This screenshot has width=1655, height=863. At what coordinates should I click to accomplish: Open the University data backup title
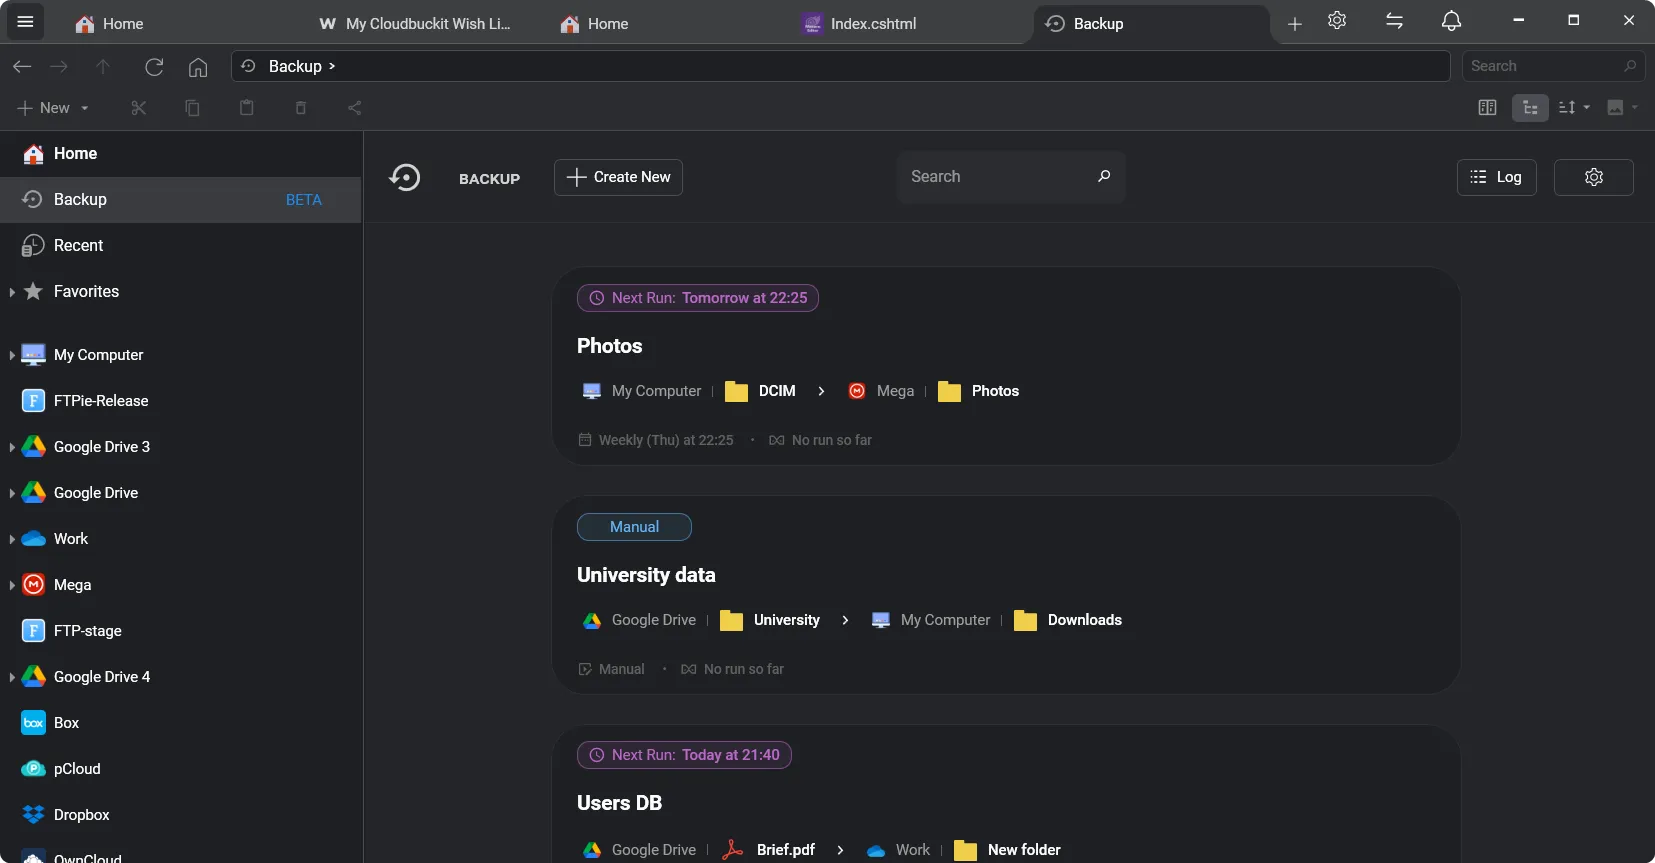pyautogui.click(x=646, y=575)
